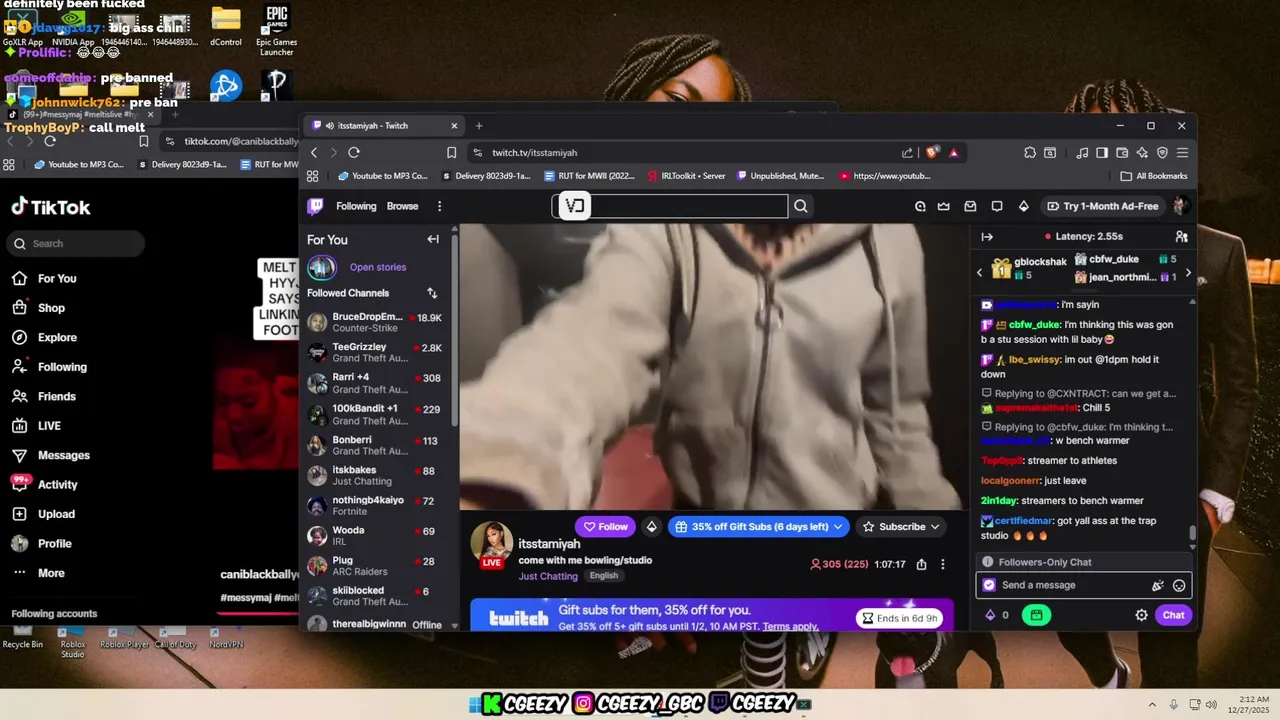
Task: Click Try 1-Month Ad-Free button
Action: pyautogui.click(x=1102, y=206)
